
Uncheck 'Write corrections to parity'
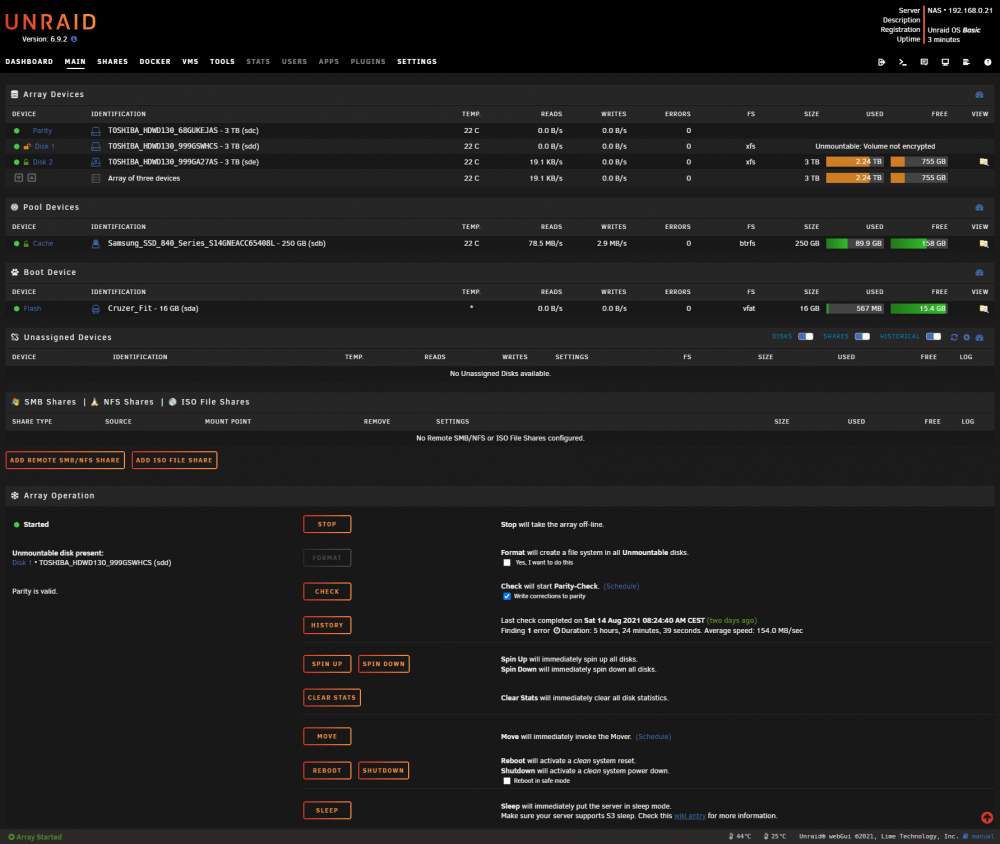[x=507, y=596]
